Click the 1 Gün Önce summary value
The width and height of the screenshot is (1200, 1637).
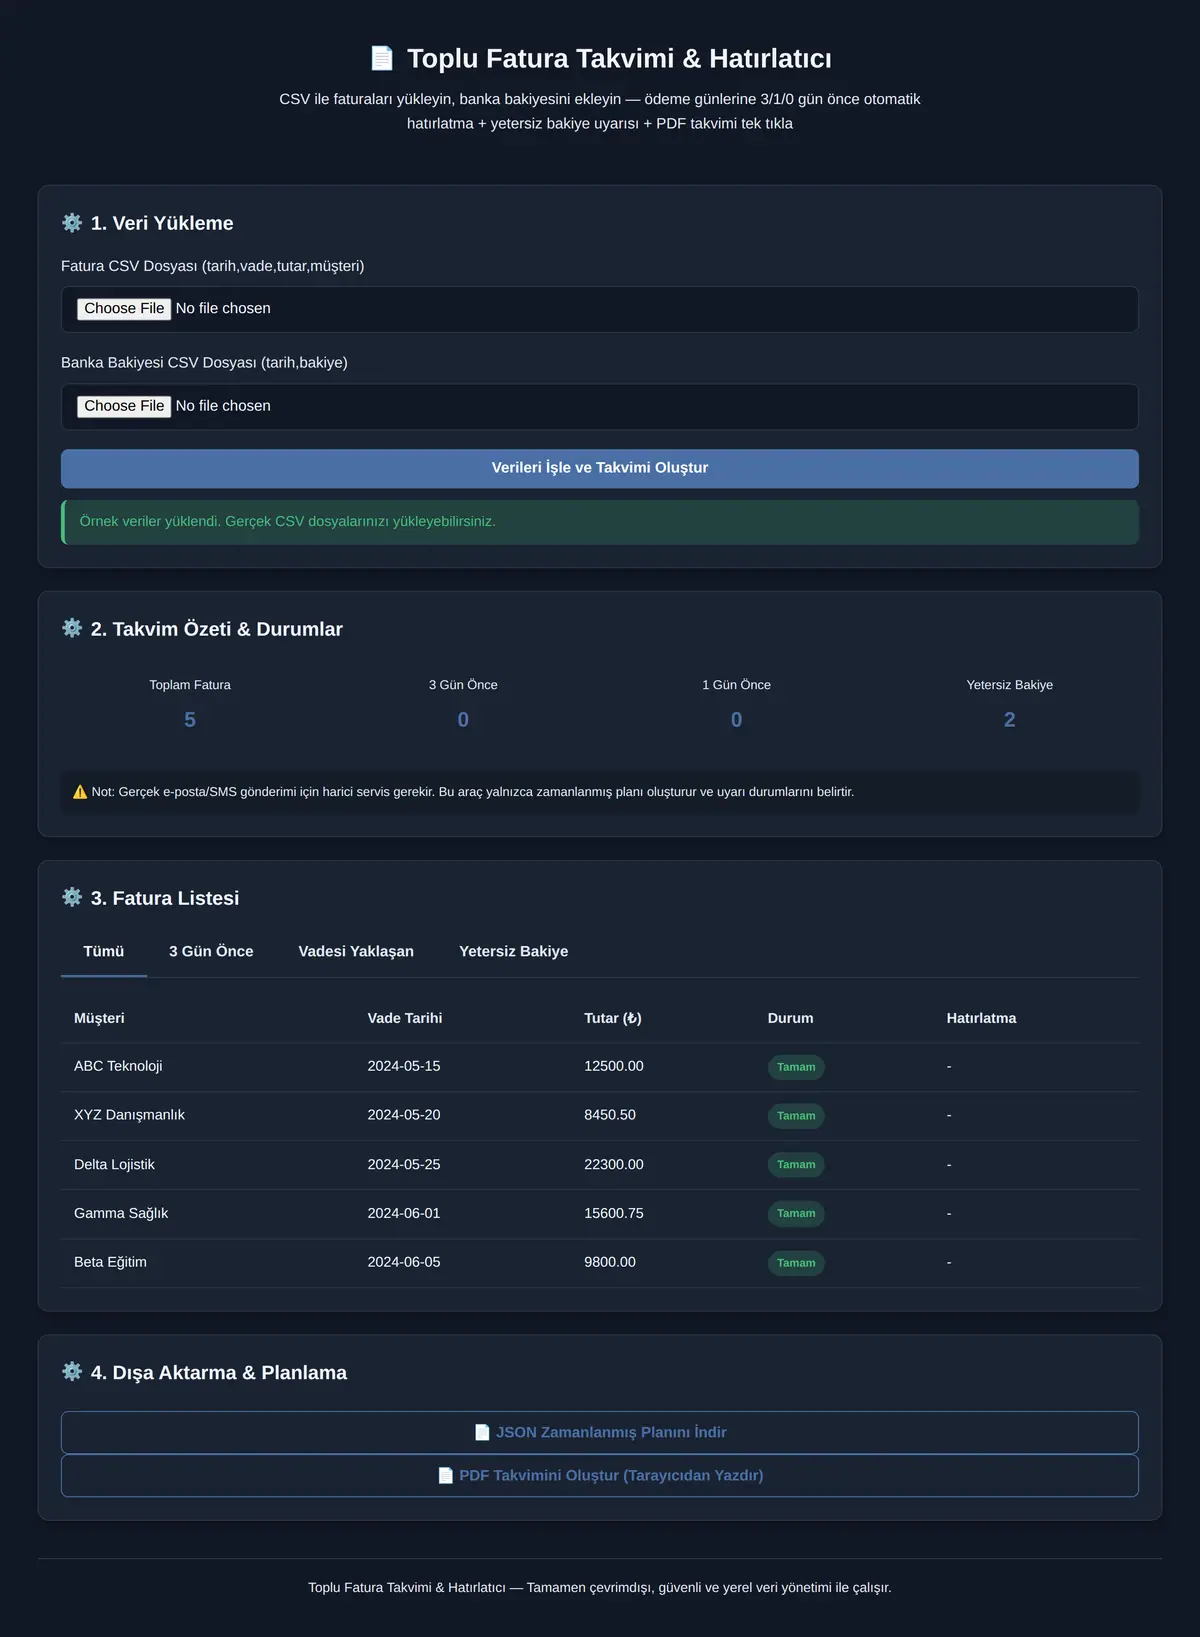tap(737, 720)
